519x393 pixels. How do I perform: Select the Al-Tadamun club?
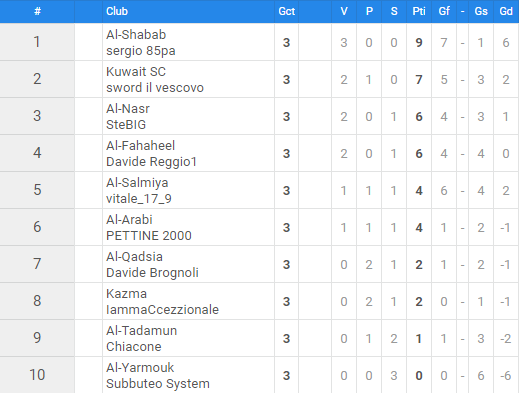tap(141, 331)
